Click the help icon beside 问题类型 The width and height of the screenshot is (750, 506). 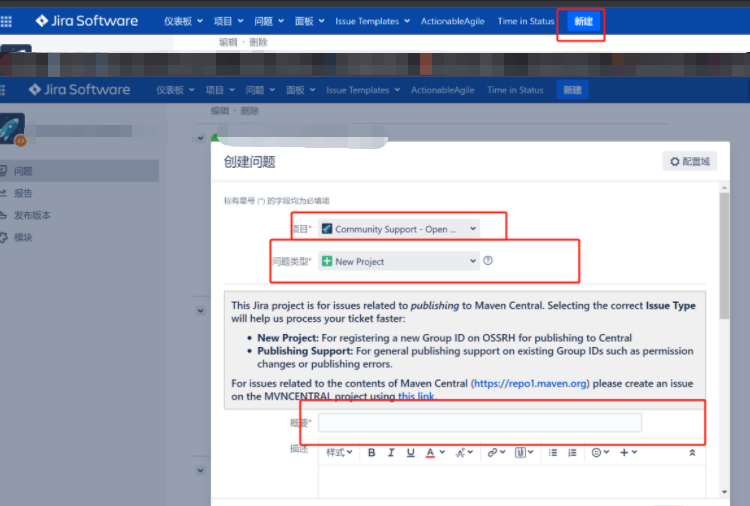coord(488,261)
